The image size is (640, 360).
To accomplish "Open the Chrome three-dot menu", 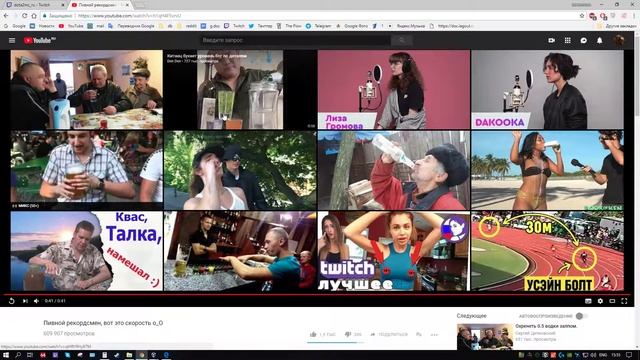I will click(x=635, y=16).
